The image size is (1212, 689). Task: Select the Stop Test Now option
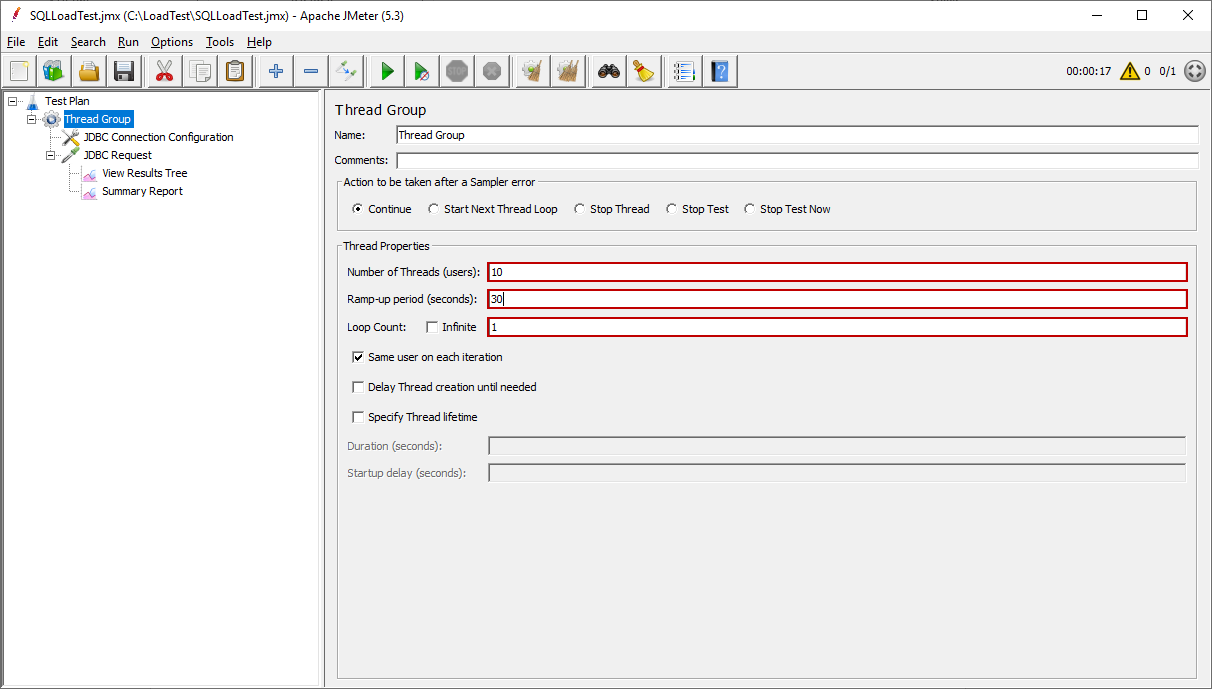pyautogui.click(x=749, y=209)
